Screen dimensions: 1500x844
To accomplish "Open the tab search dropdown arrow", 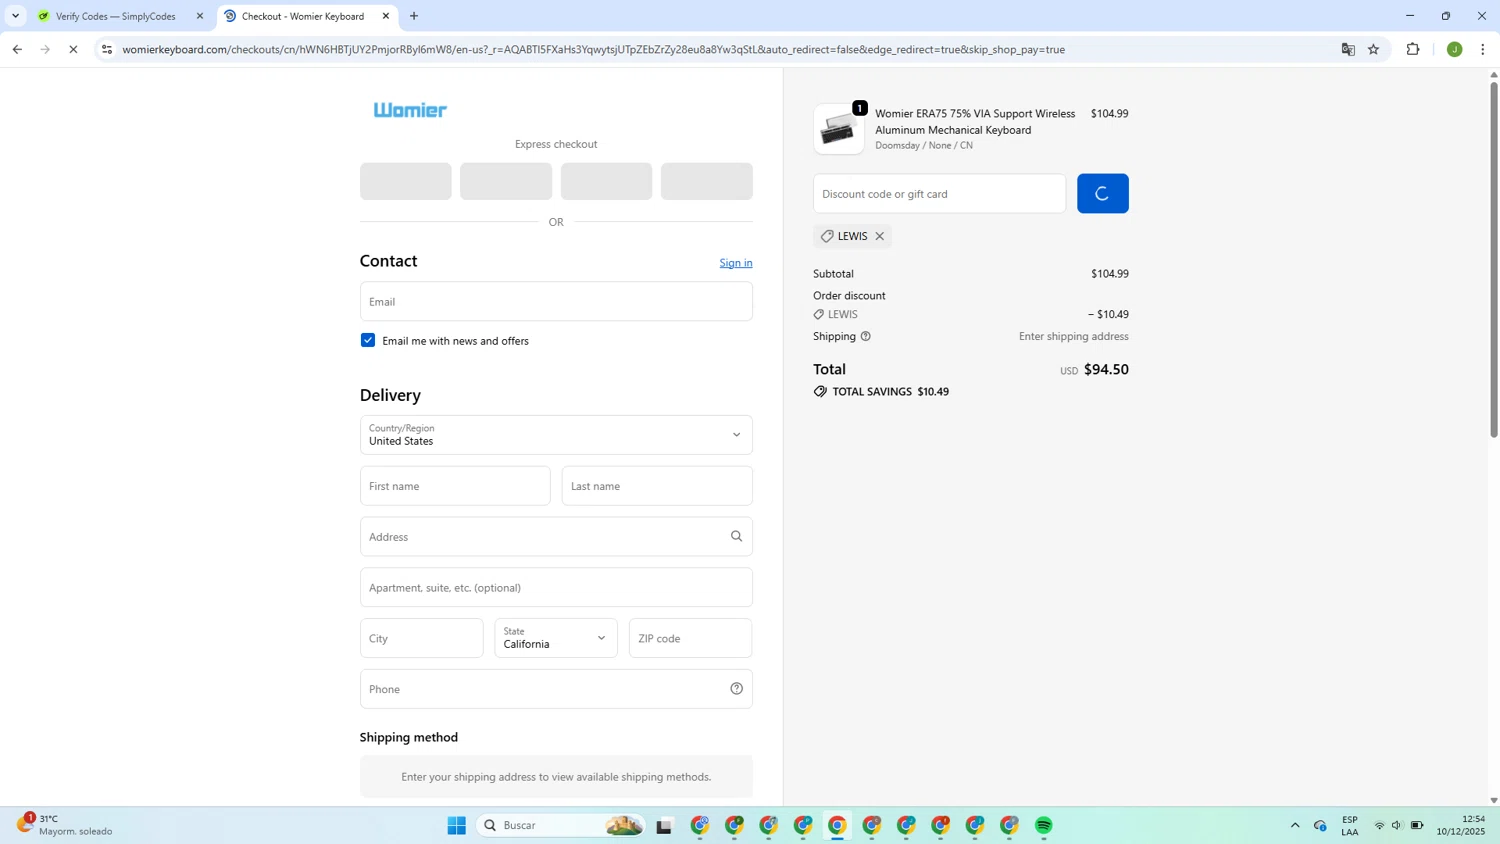I will tap(15, 16).
